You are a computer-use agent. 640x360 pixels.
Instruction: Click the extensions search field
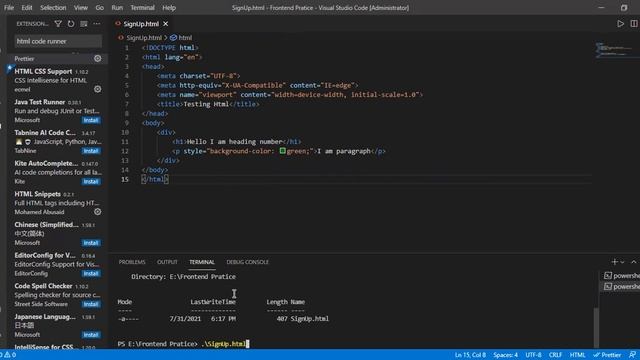[58, 41]
